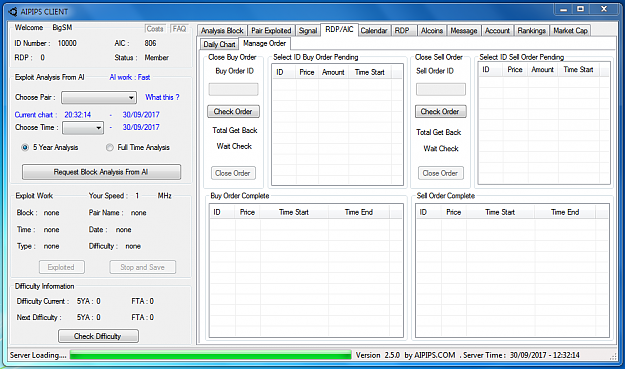Open the Choose Pair dropdown

click(99, 97)
